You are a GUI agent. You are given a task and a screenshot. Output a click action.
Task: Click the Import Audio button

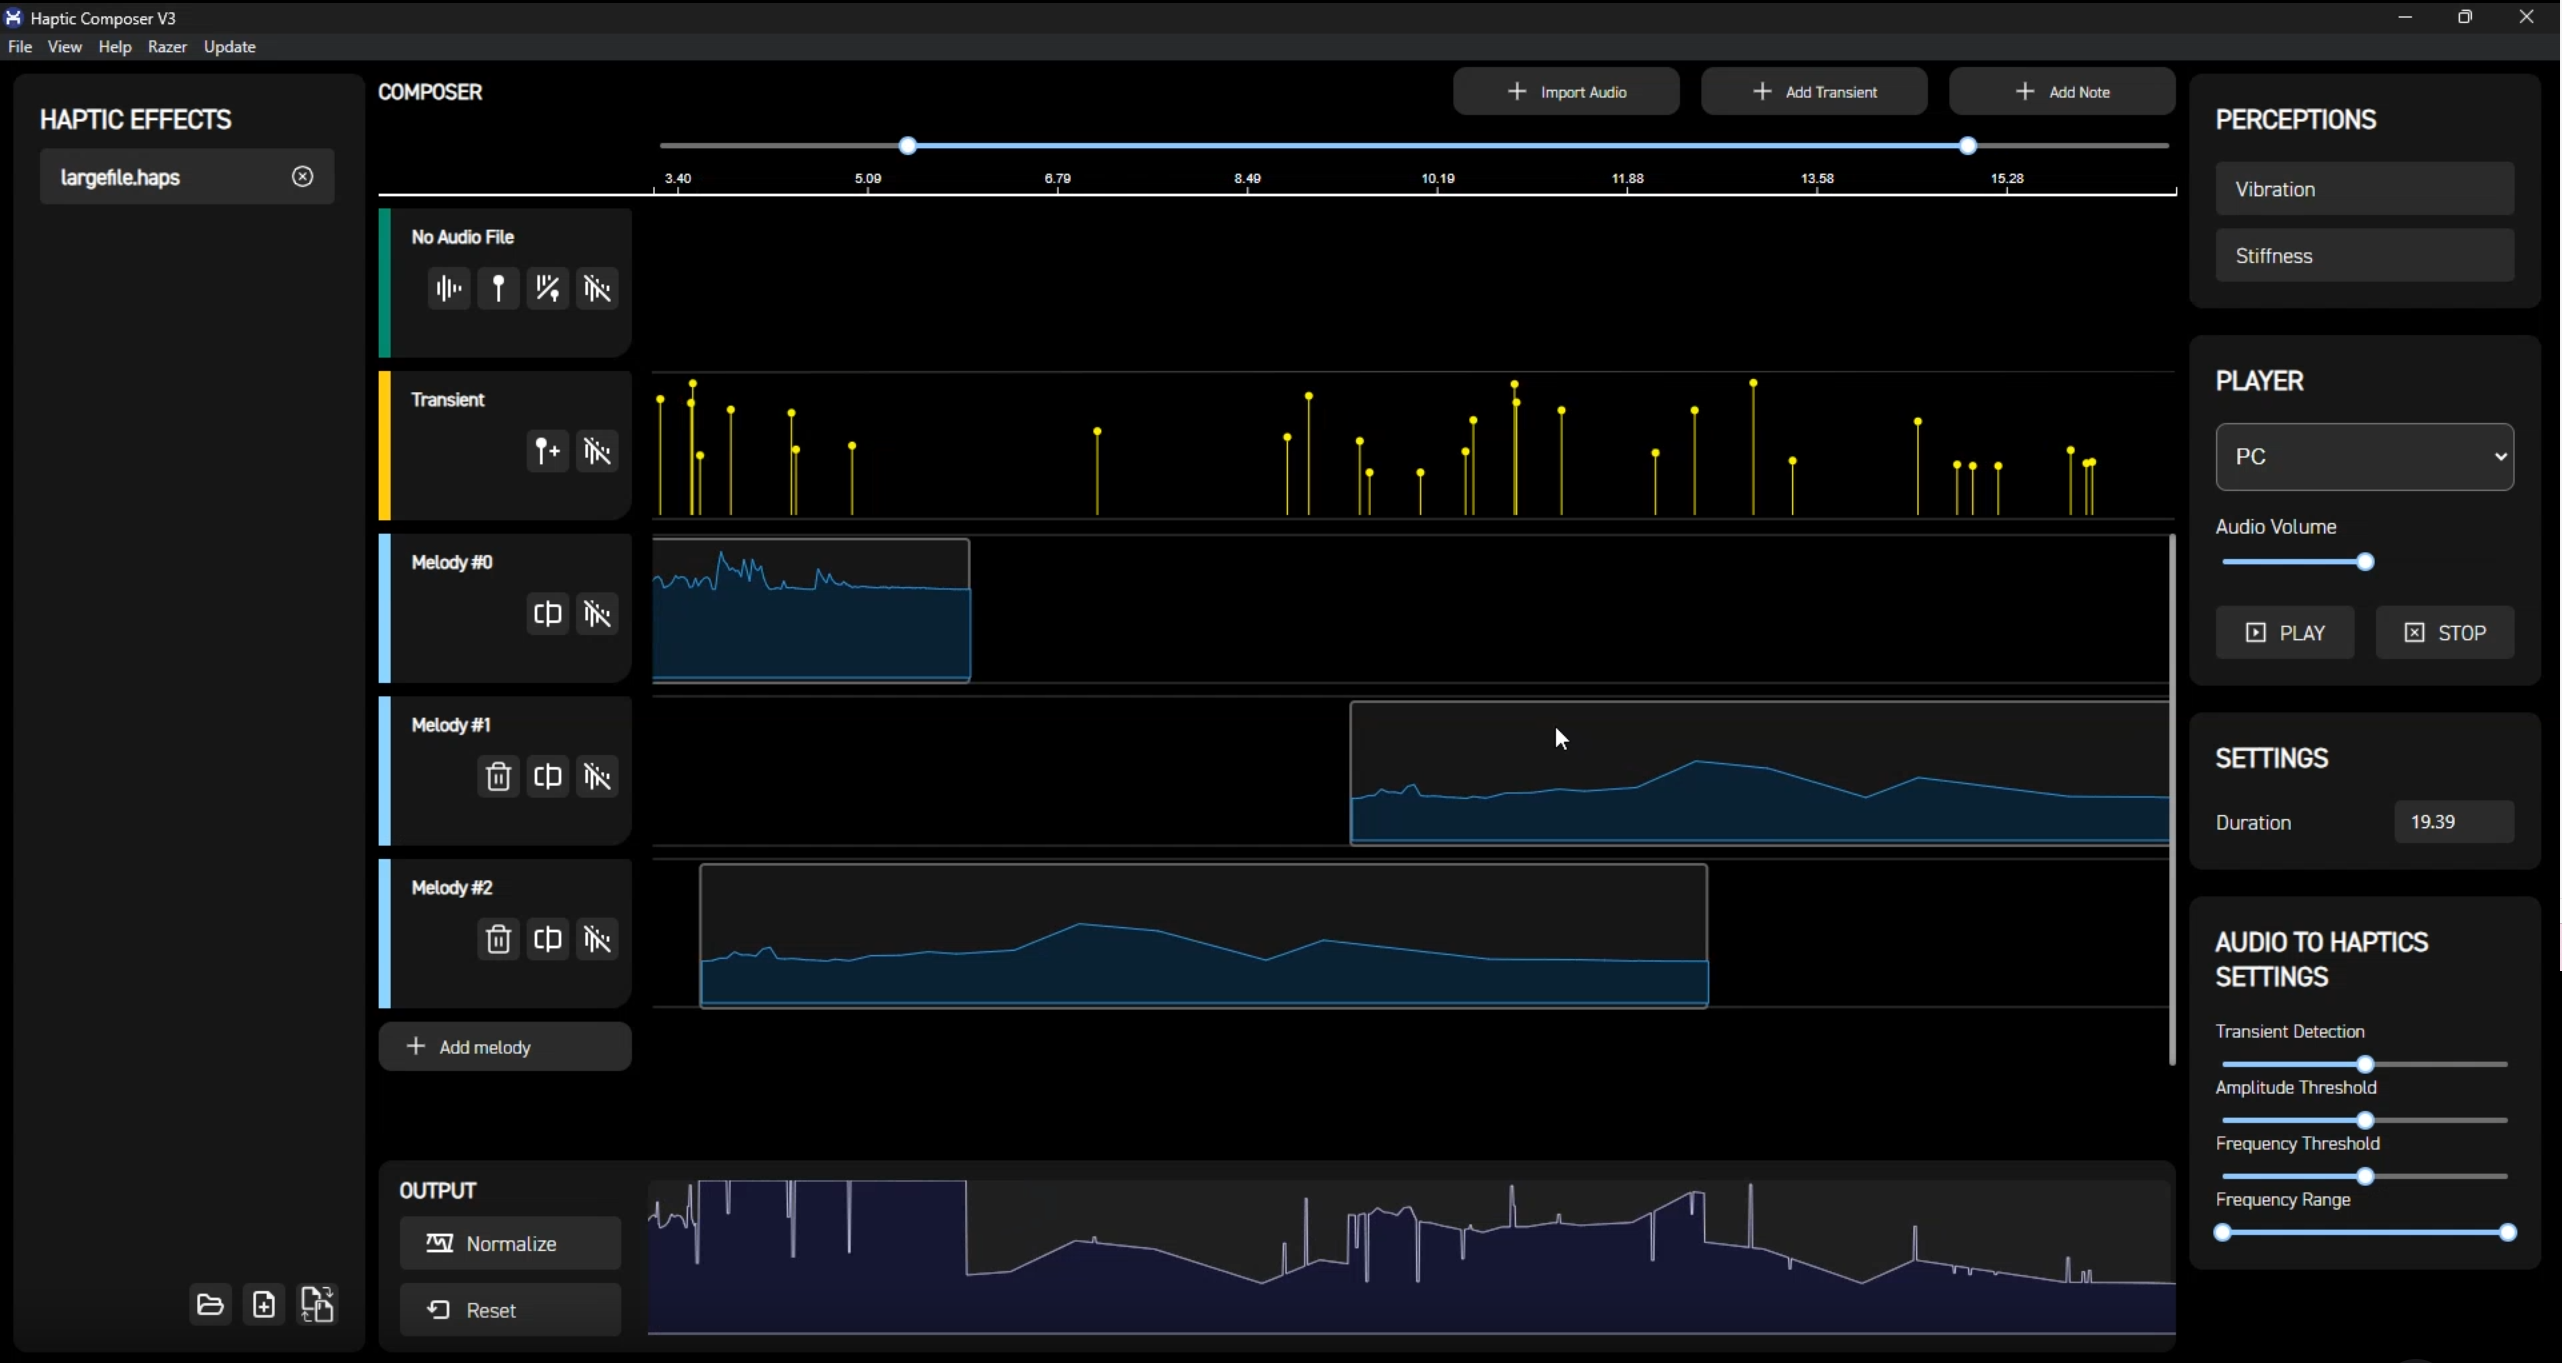pyautogui.click(x=1566, y=92)
